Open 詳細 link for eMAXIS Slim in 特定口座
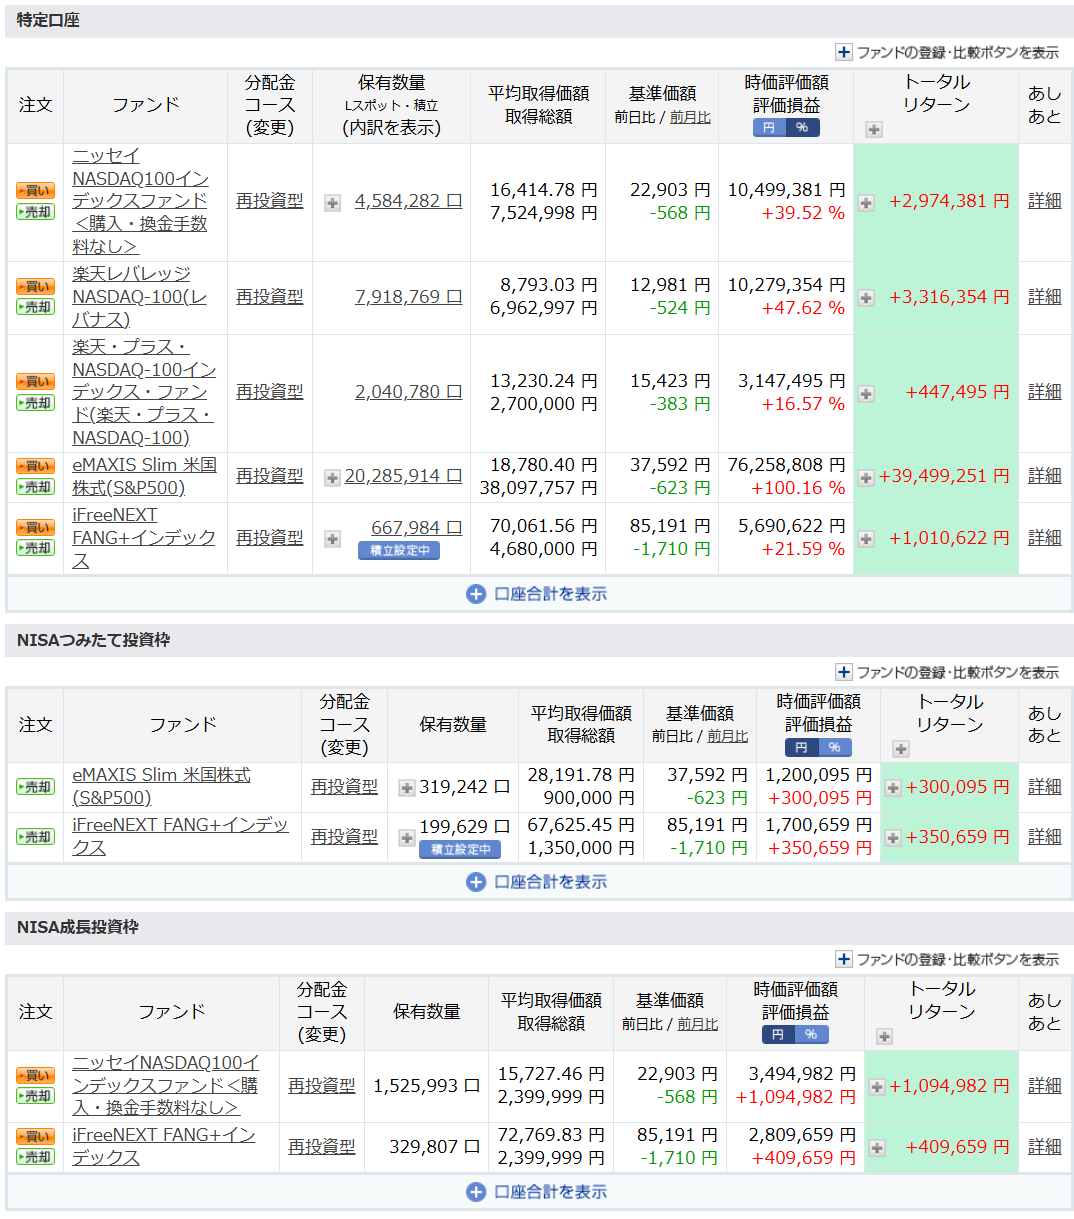Viewport: 1074px width, 1219px height. pos(1044,476)
